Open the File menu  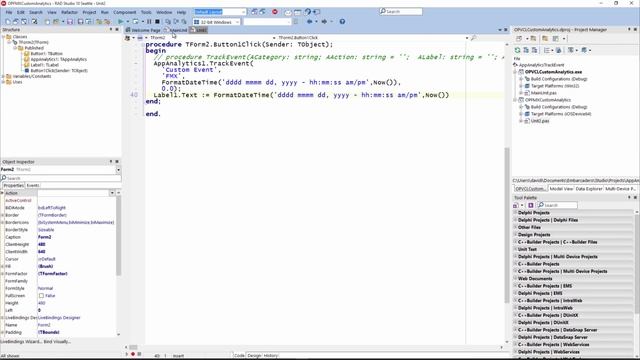(9, 12)
